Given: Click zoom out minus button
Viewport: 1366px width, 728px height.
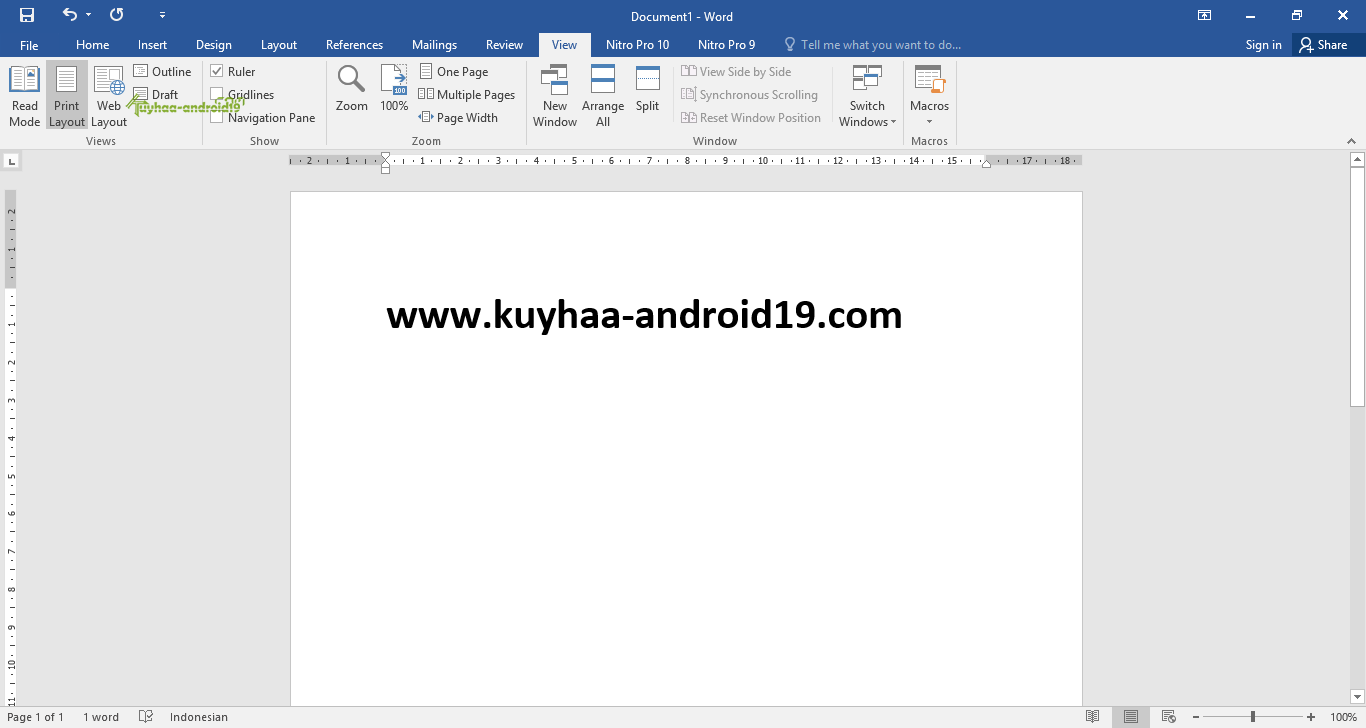Looking at the screenshot, I should [x=1196, y=717].
